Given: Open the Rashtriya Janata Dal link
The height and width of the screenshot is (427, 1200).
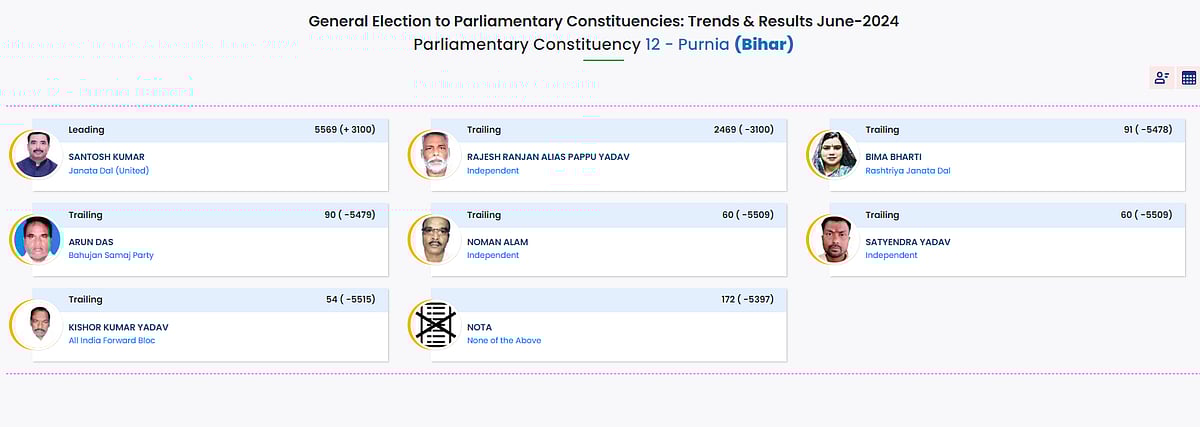Looking at the screenshot, I should (907, 171).
